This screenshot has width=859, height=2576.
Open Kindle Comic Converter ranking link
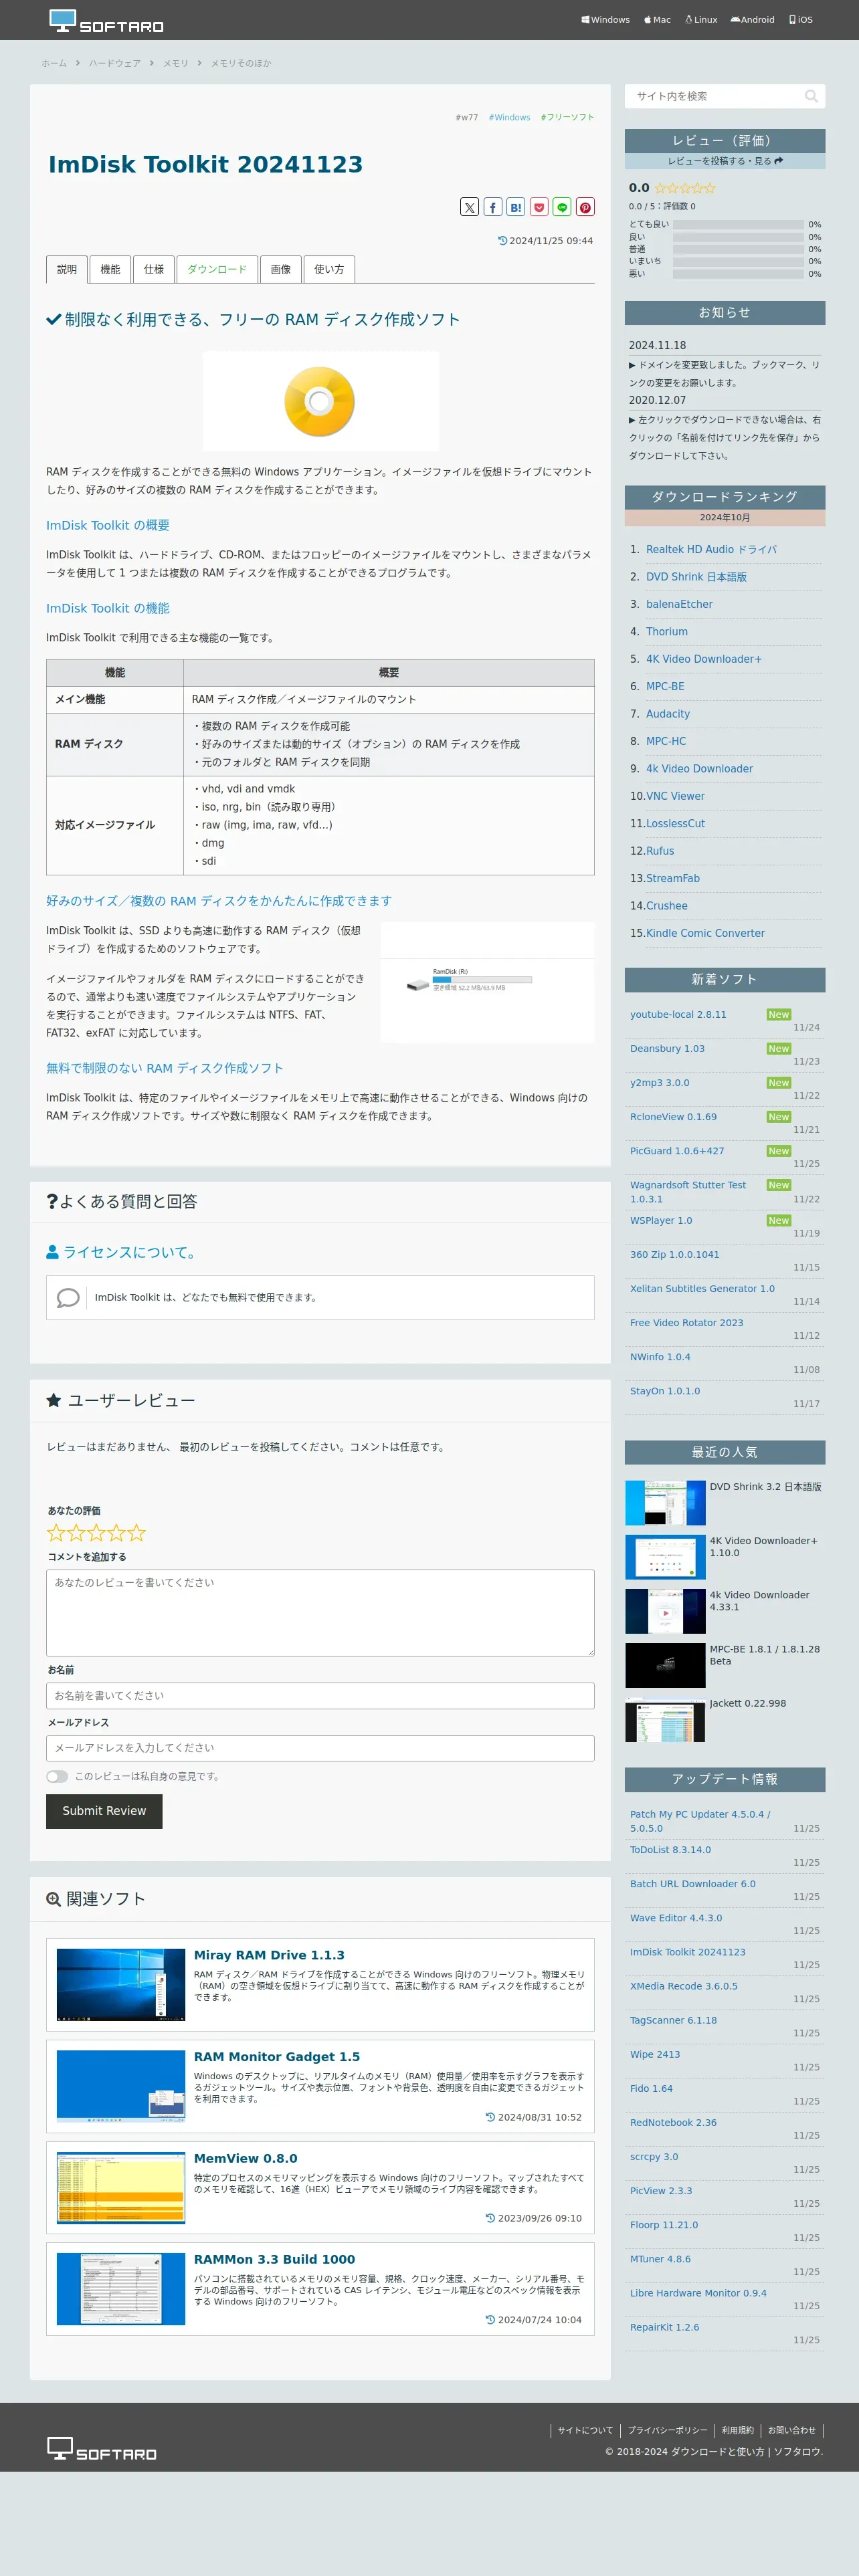[705, 933]
